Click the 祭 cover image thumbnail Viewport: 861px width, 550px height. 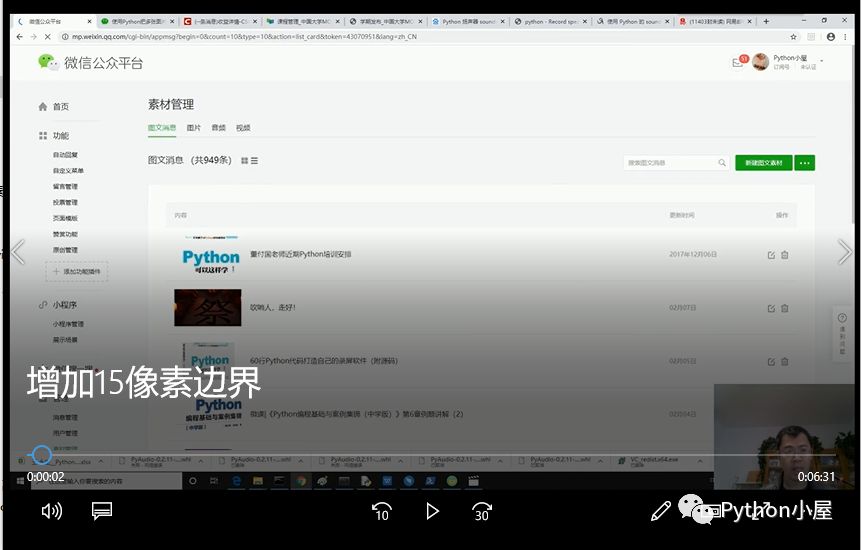208,307
